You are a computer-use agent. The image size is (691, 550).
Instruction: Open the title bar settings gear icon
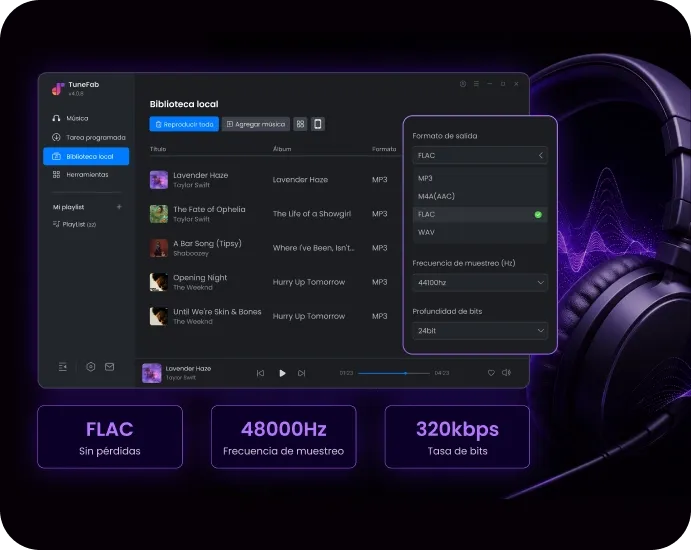click(x=463, y=84)
